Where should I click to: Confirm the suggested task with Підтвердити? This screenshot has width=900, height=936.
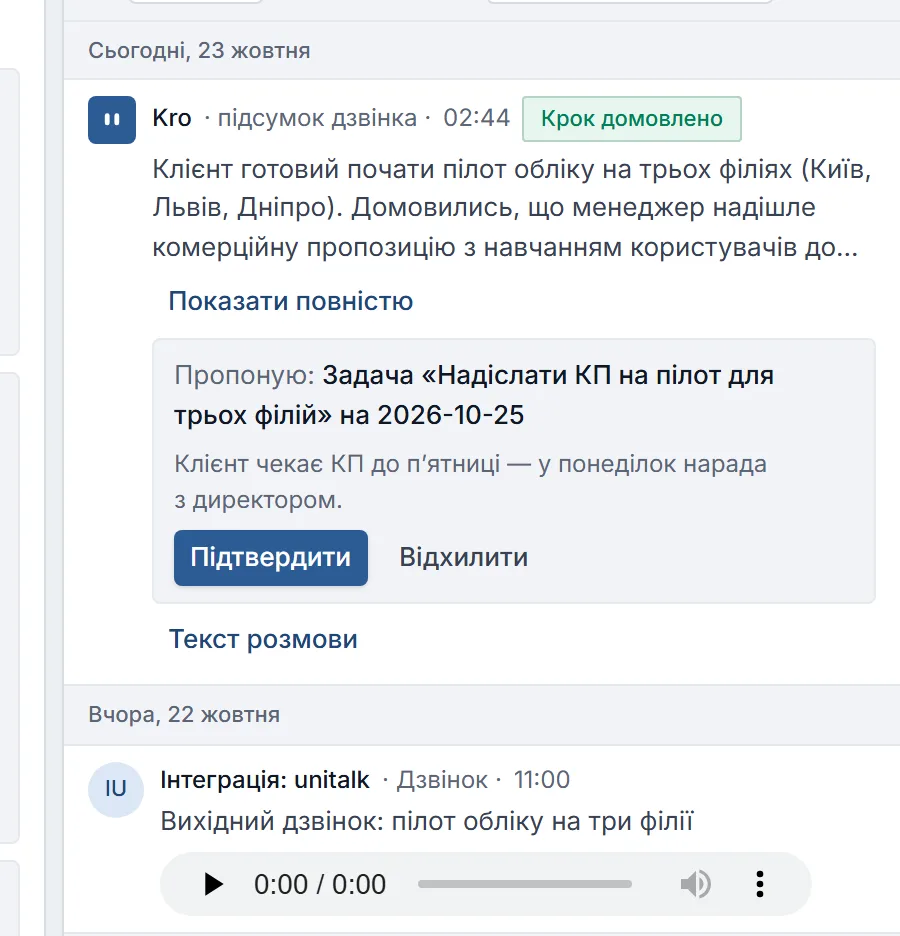[271, 558]
